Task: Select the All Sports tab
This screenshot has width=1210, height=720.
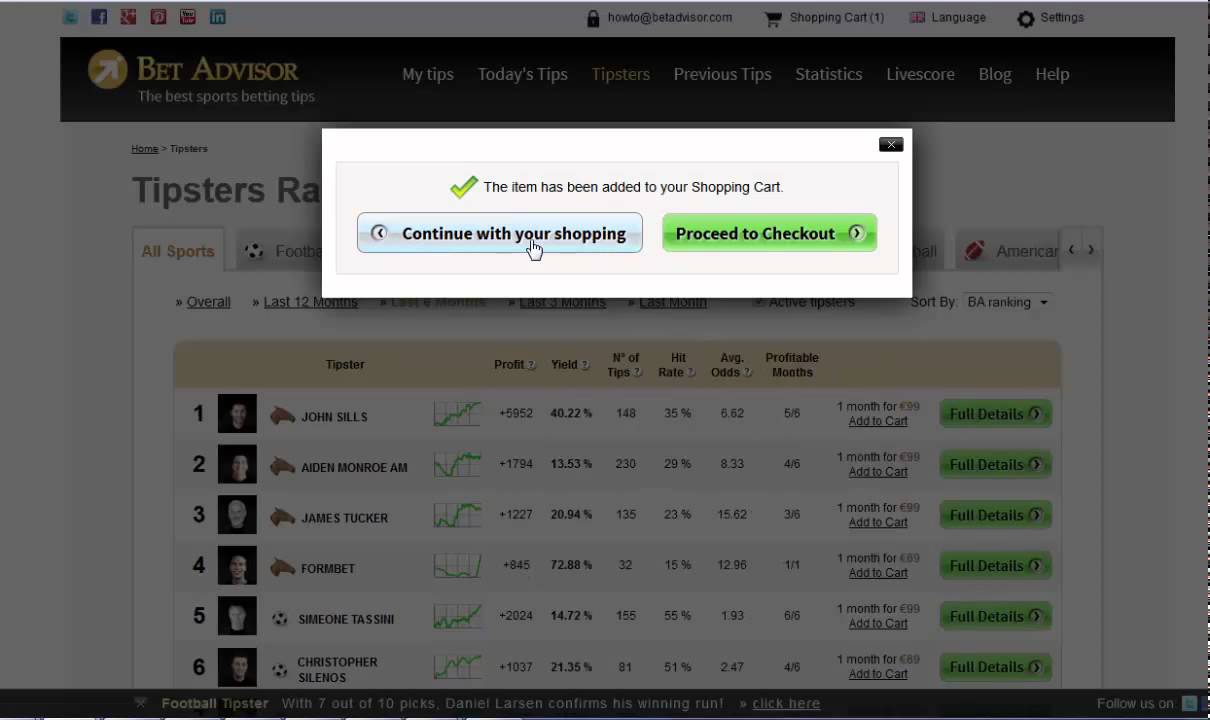Action: 178,251
